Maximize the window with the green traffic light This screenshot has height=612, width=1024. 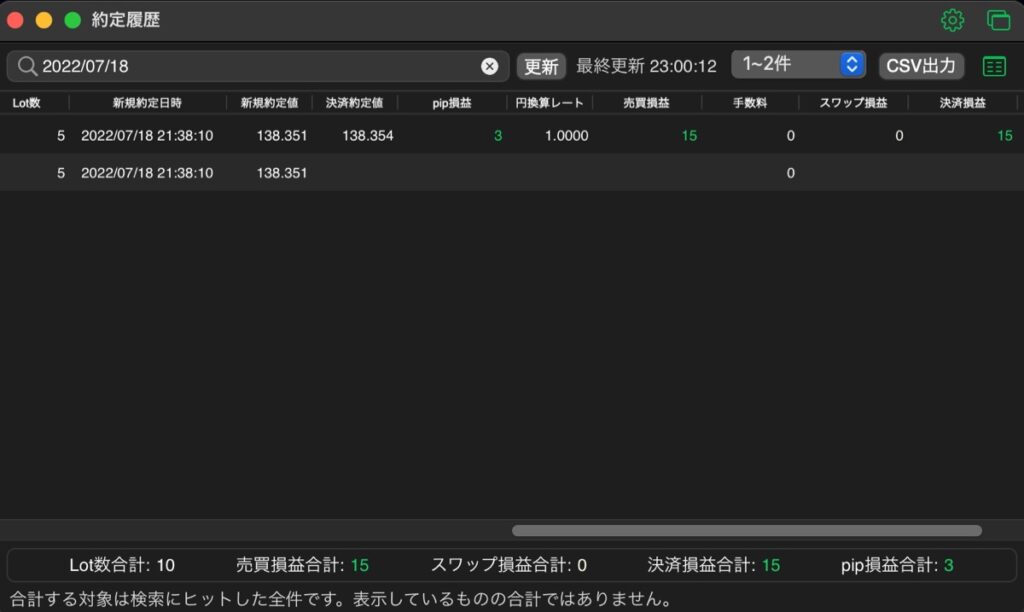coord(72,20)
